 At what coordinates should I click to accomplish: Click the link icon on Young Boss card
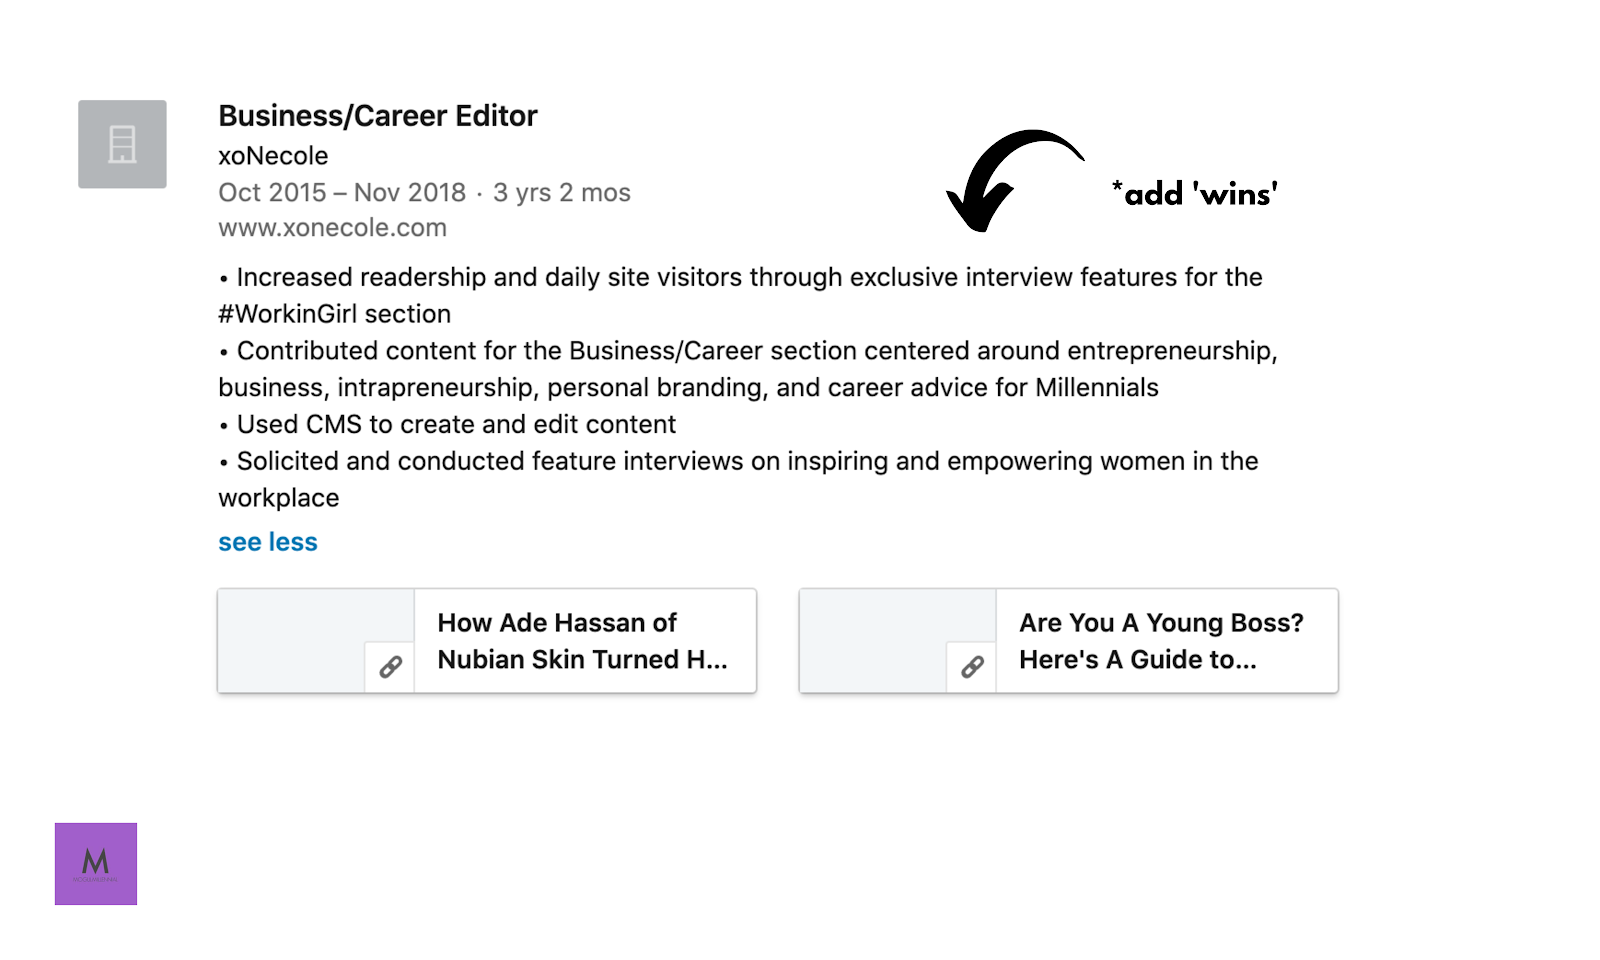[972, 666]
